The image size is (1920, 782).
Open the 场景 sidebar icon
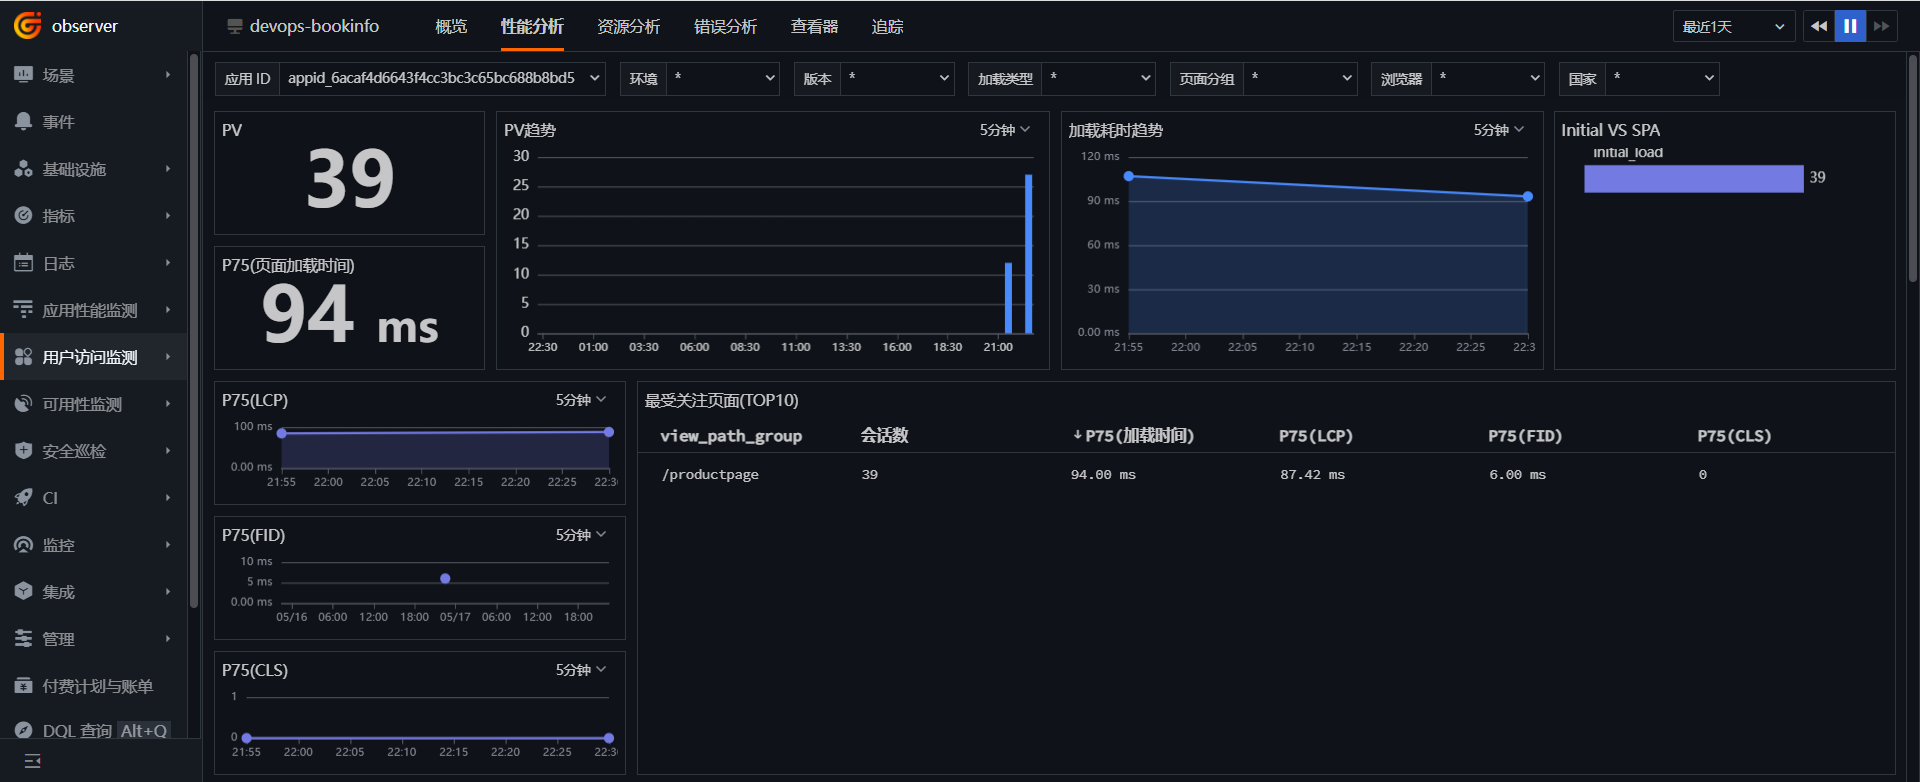point(23,75)
